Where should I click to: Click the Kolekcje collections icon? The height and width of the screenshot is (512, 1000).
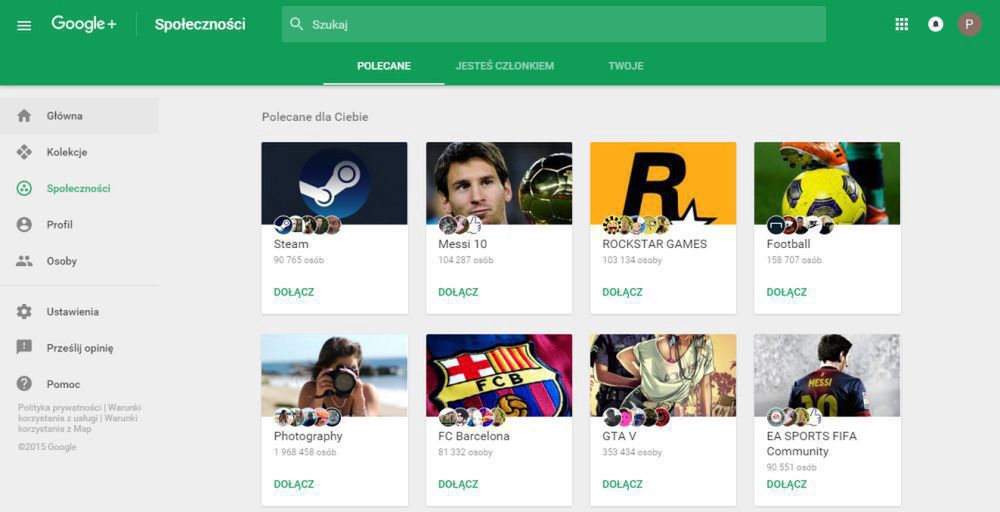coord(24,152)
